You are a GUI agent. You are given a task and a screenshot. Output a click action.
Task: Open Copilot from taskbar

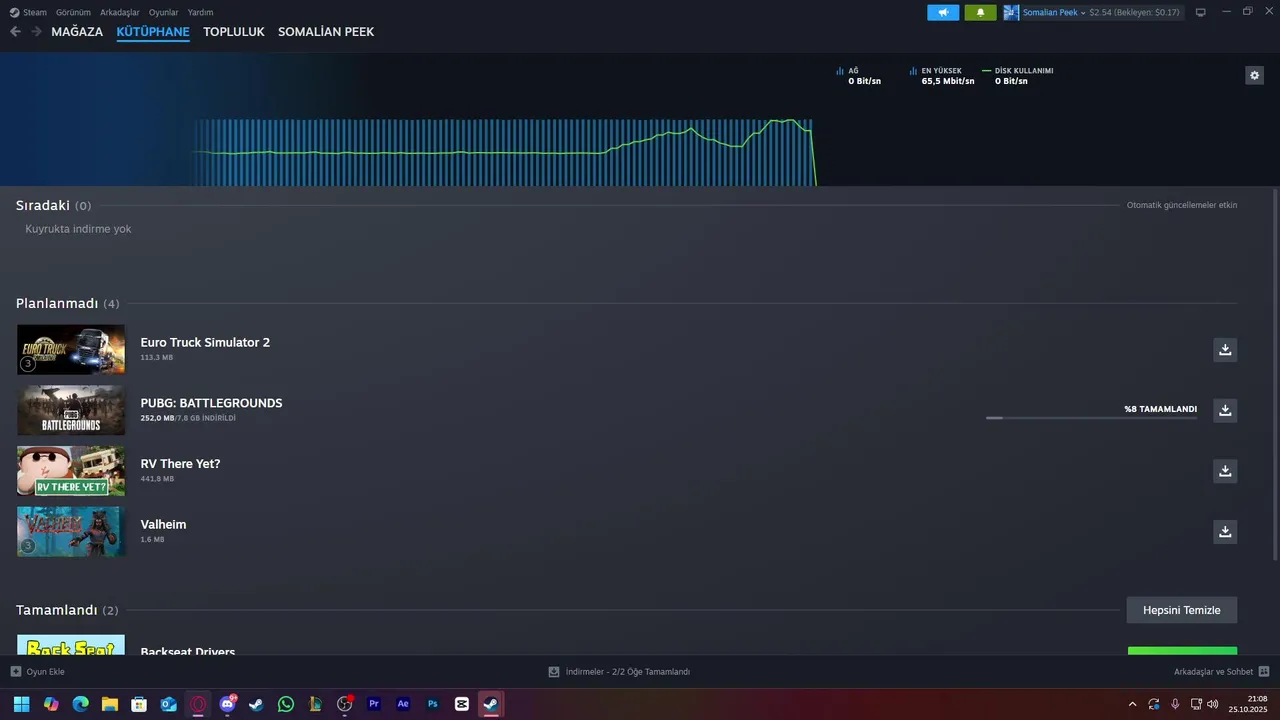(51, 704)
